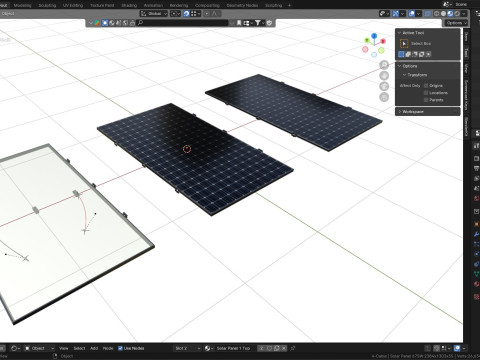
Task: Choose the Set new selection mode icon
Action: (401, 54)
